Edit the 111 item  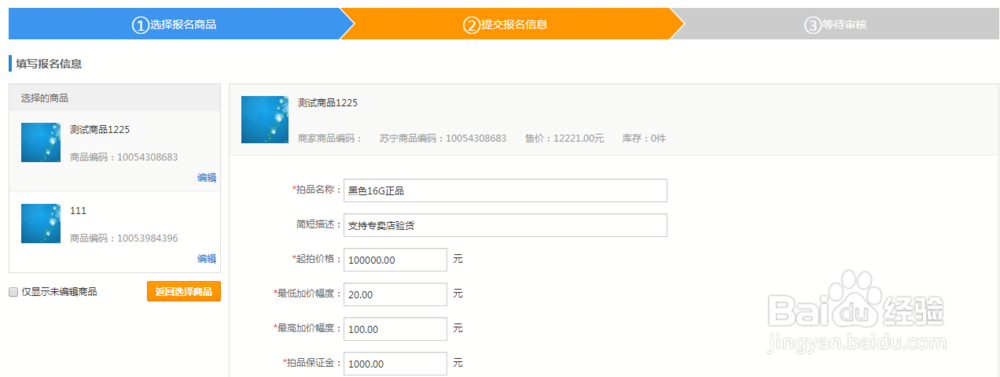(207, 258)
